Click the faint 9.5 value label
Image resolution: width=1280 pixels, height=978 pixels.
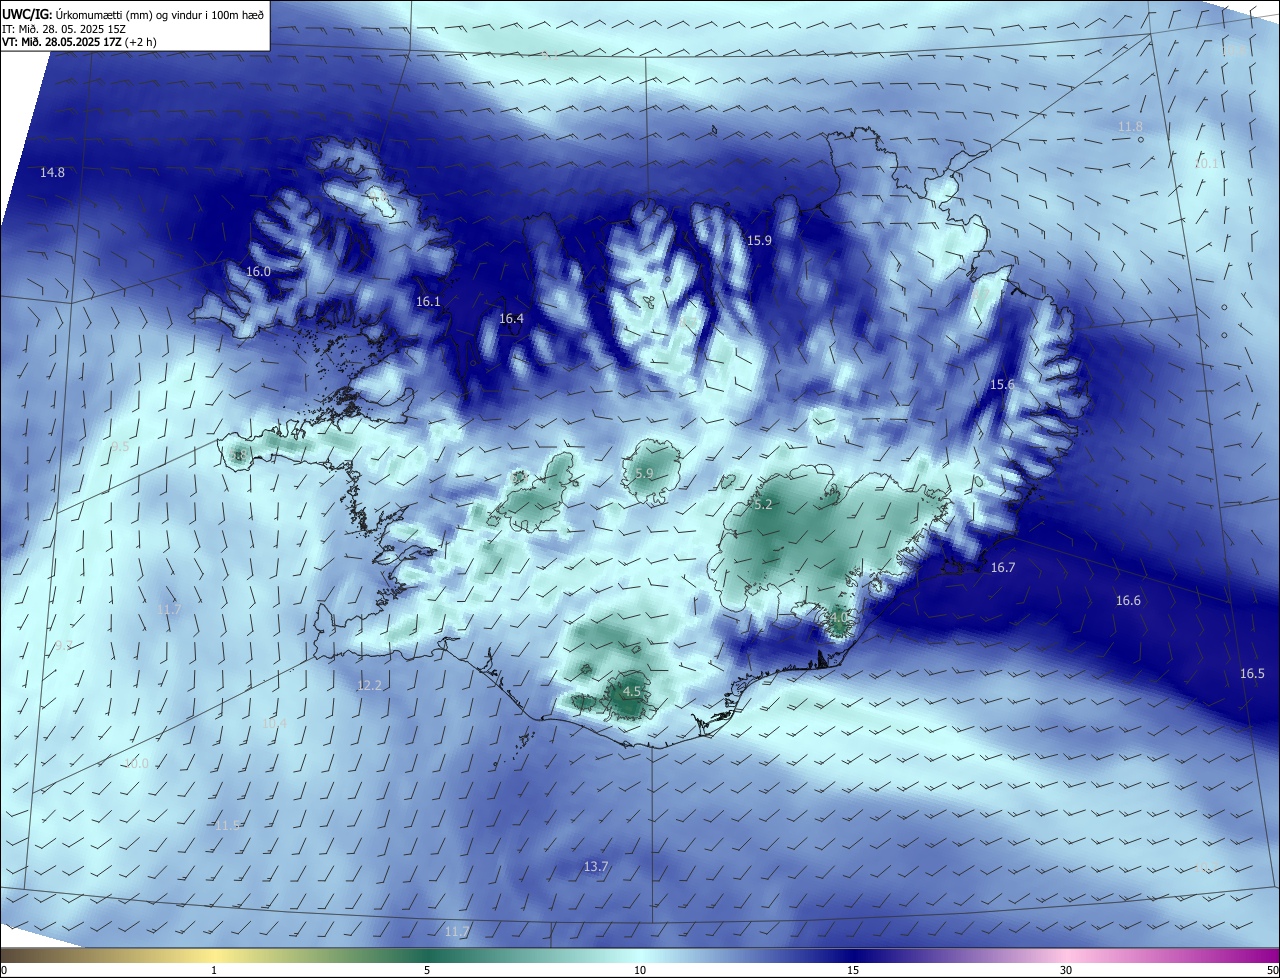click(x=120, y=447)
